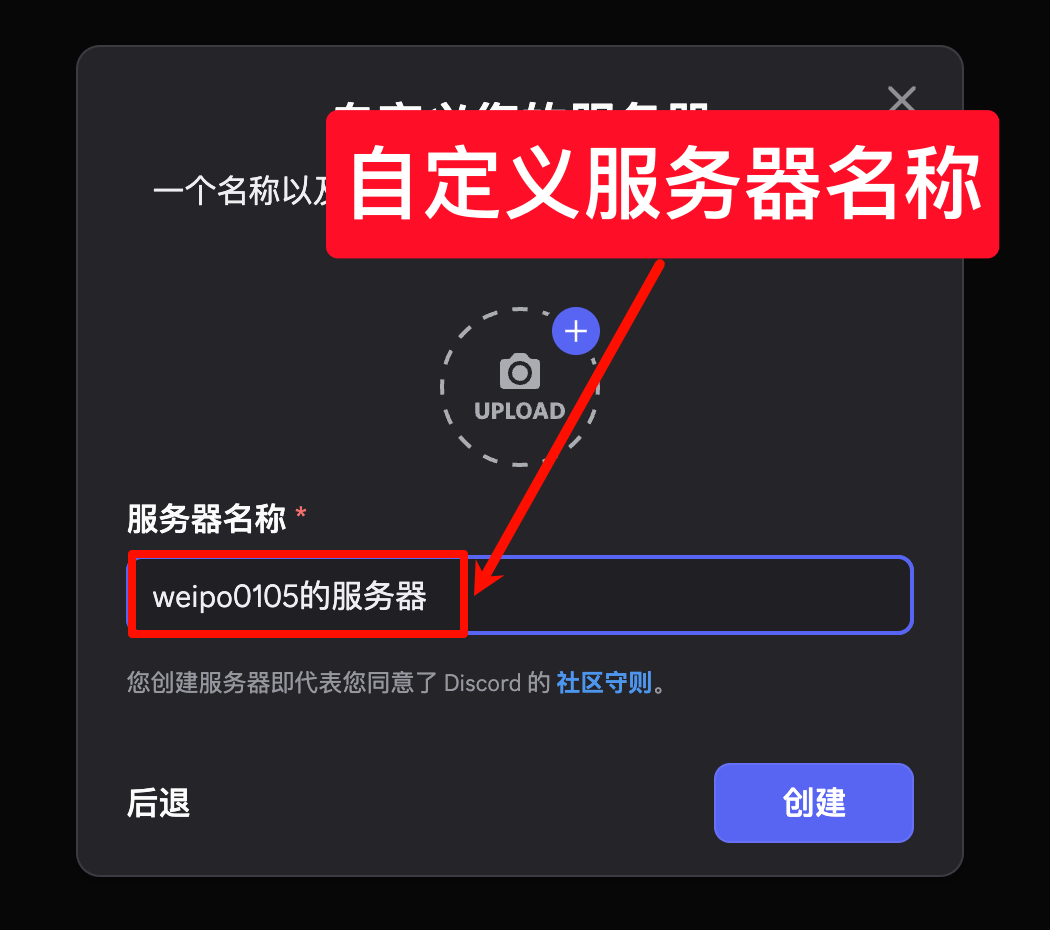Click the weipo0105的服务器 text in the input
The height and width of the screenshot is (930, 1050).
[x=289, y=596]
